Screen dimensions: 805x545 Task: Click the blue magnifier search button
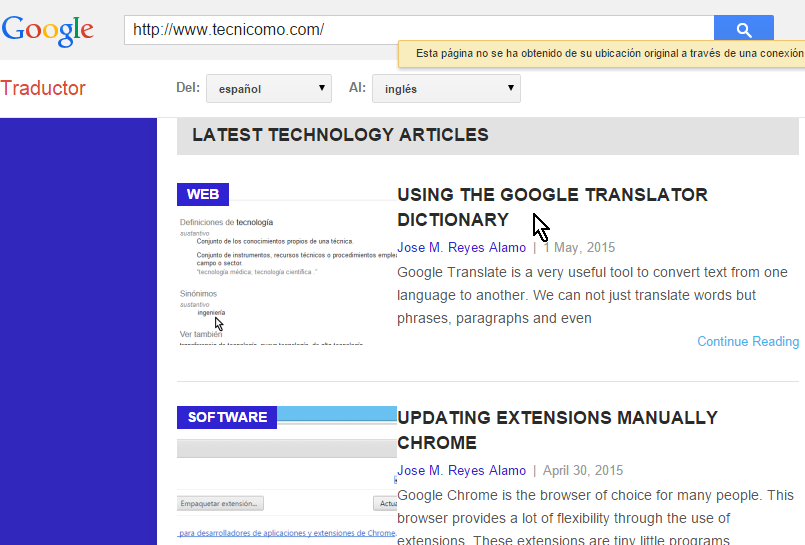click(x=743, y=29)
